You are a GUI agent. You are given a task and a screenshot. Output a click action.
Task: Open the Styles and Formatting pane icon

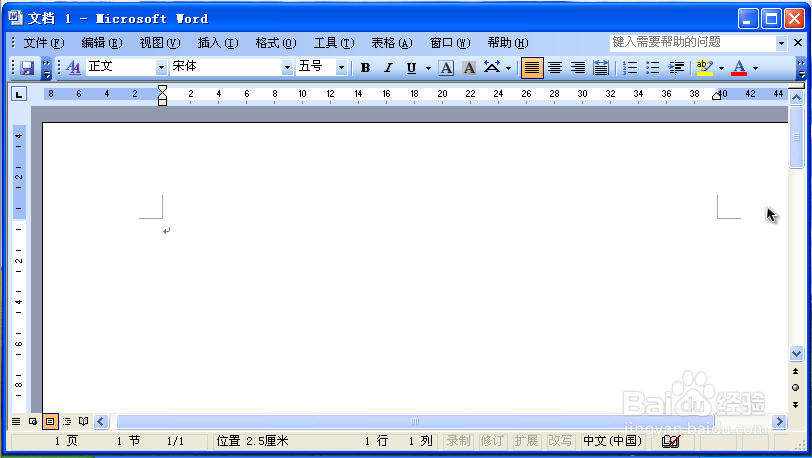(74, 67)
